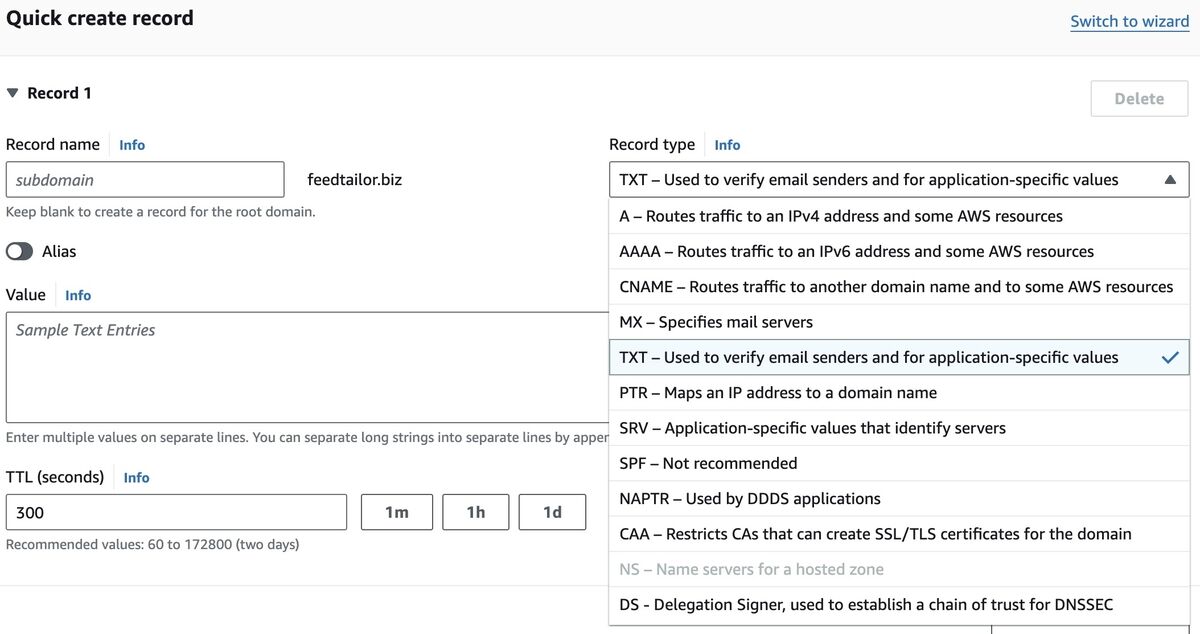Viewport: 1200px width, 634px height.
Task: Focus the TTL seconds input field
Action: [x=176, y=512]
